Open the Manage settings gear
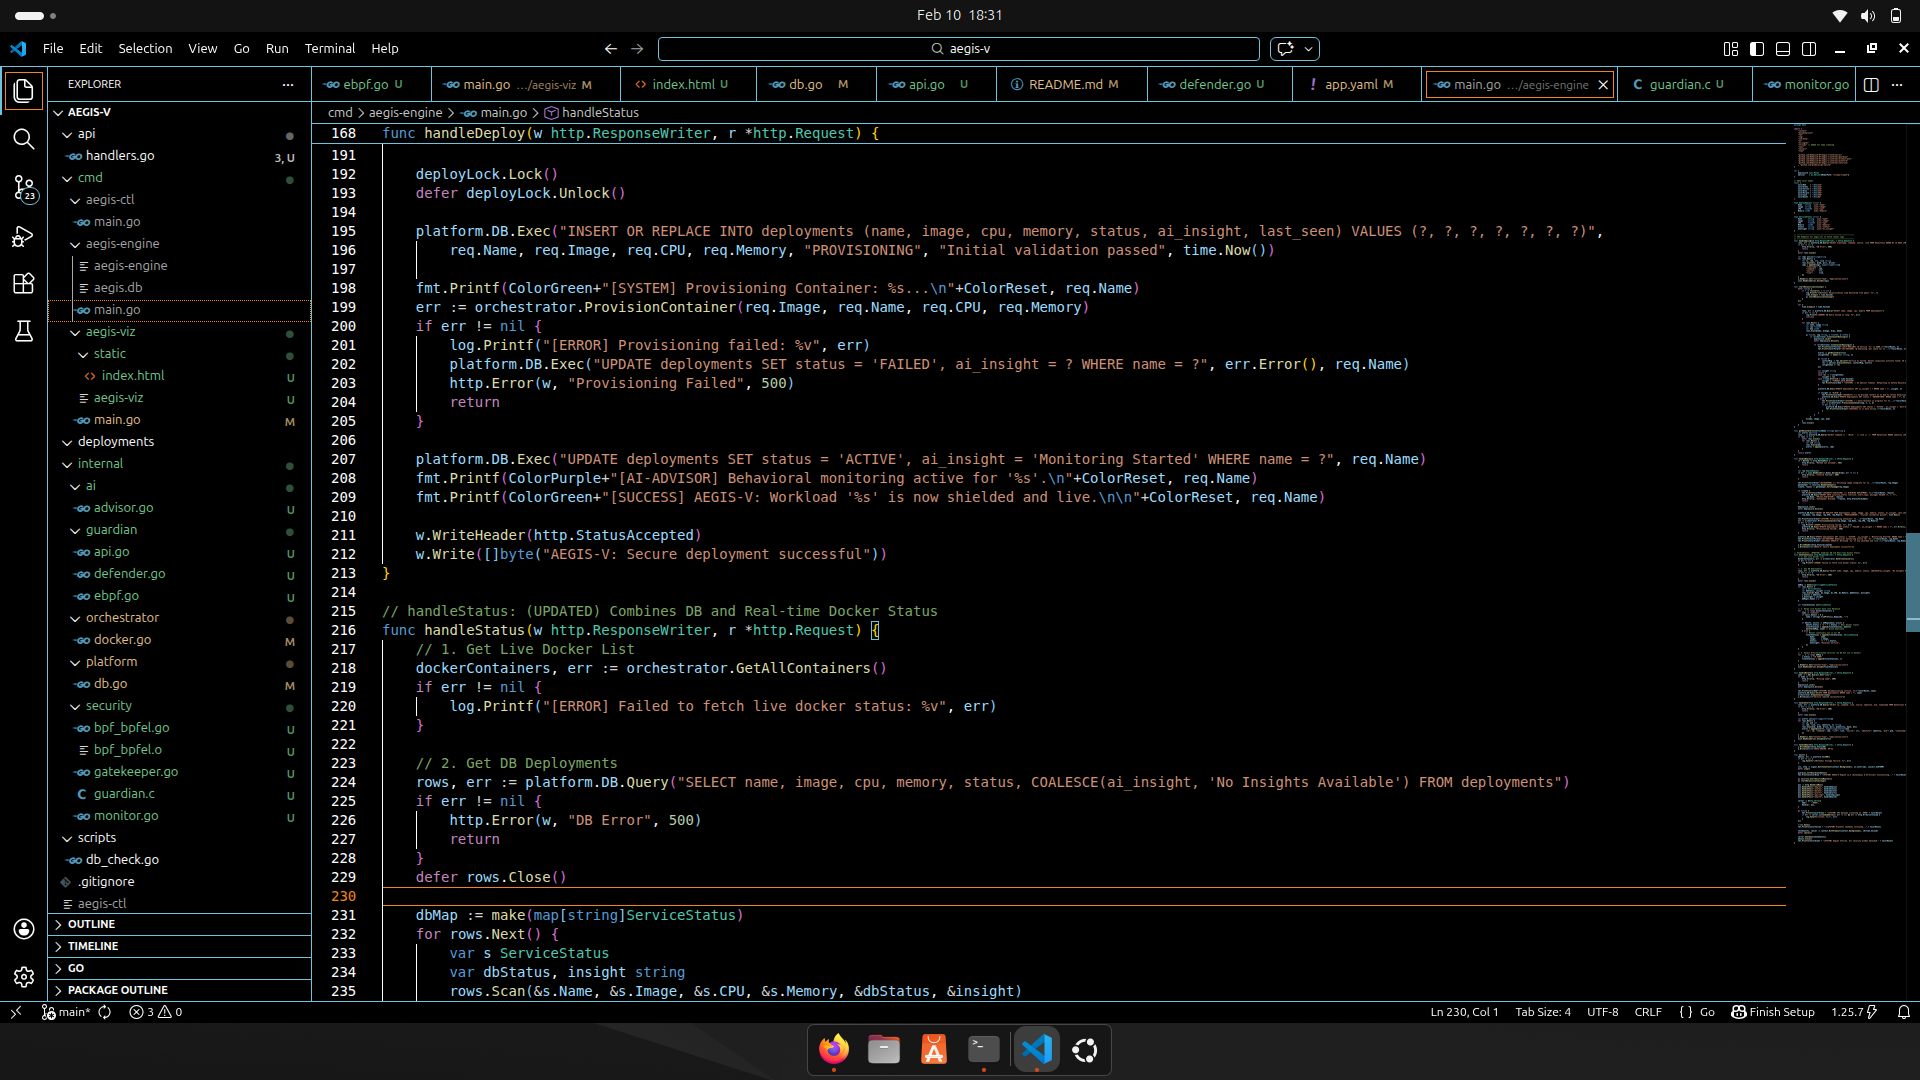This screenshot has height=1080, width=1920. pos(24,977)
